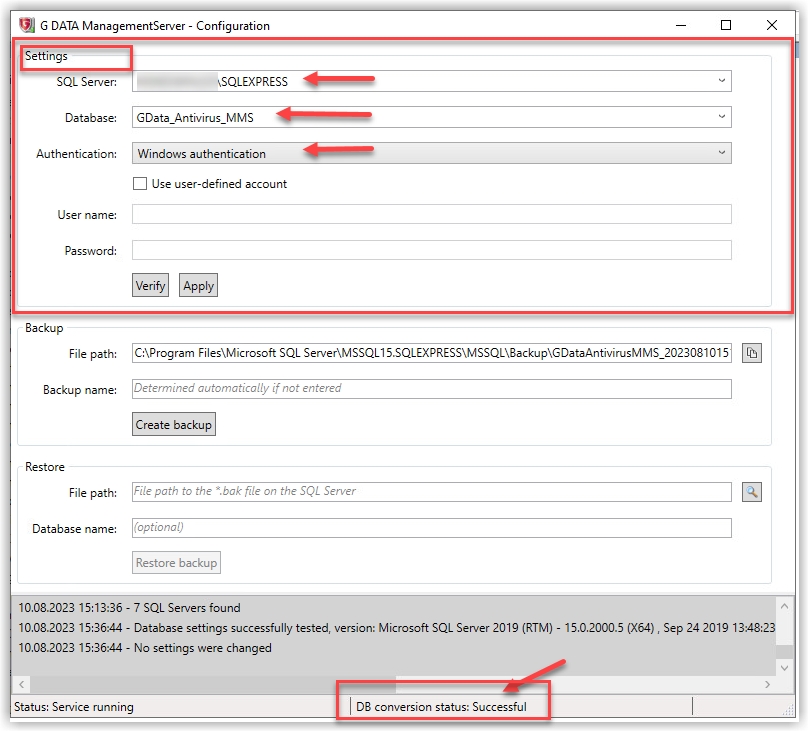
Task: Click the Apply button
Action: click(x=198, y=286)
